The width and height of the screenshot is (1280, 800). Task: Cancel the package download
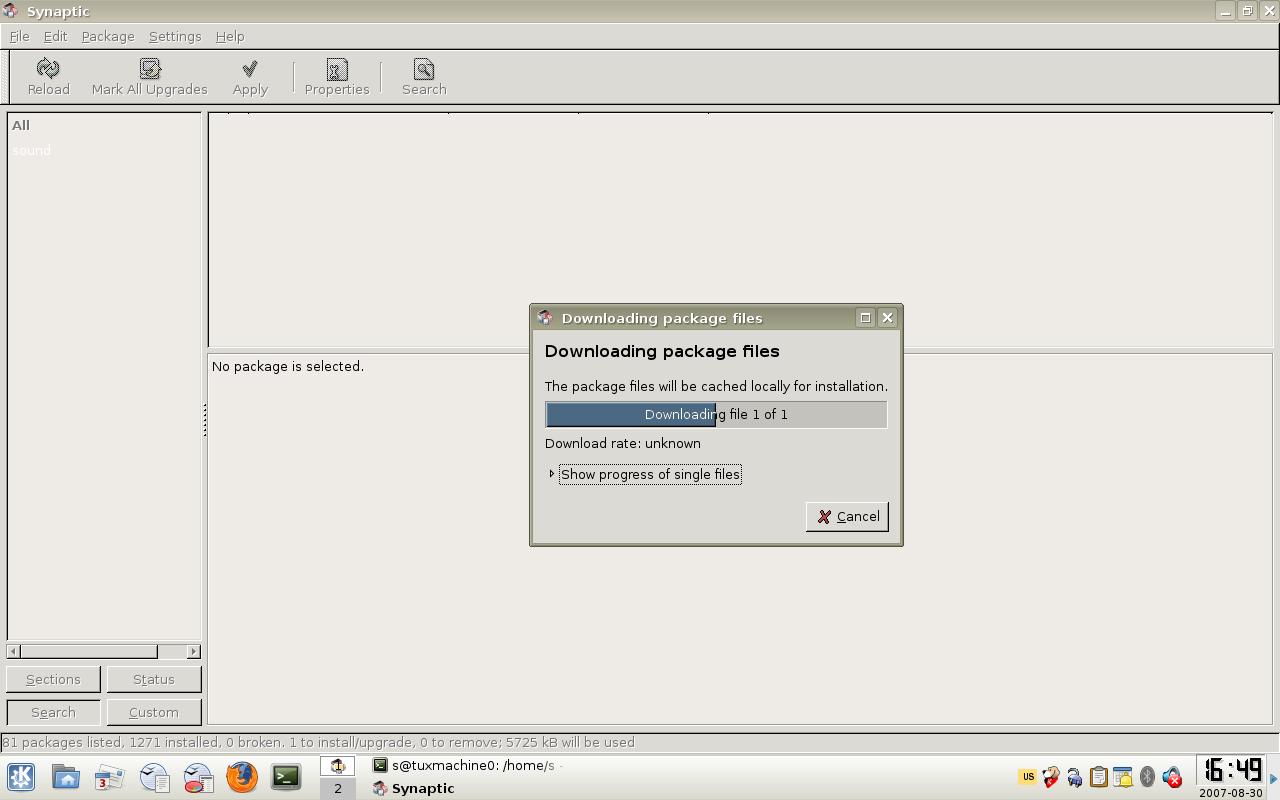click(x=847, y=516)
